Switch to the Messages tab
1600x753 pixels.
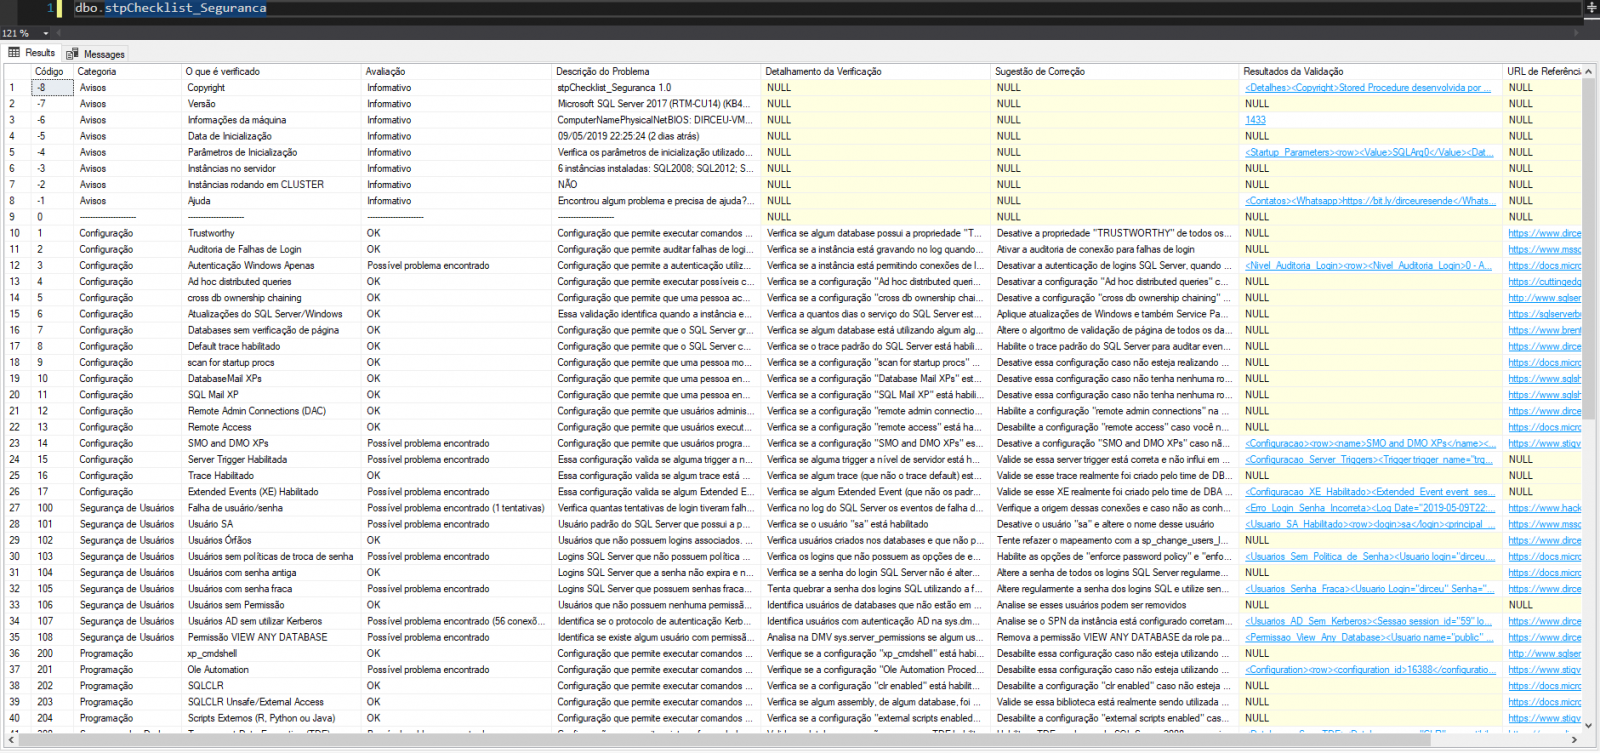[96, 54]
